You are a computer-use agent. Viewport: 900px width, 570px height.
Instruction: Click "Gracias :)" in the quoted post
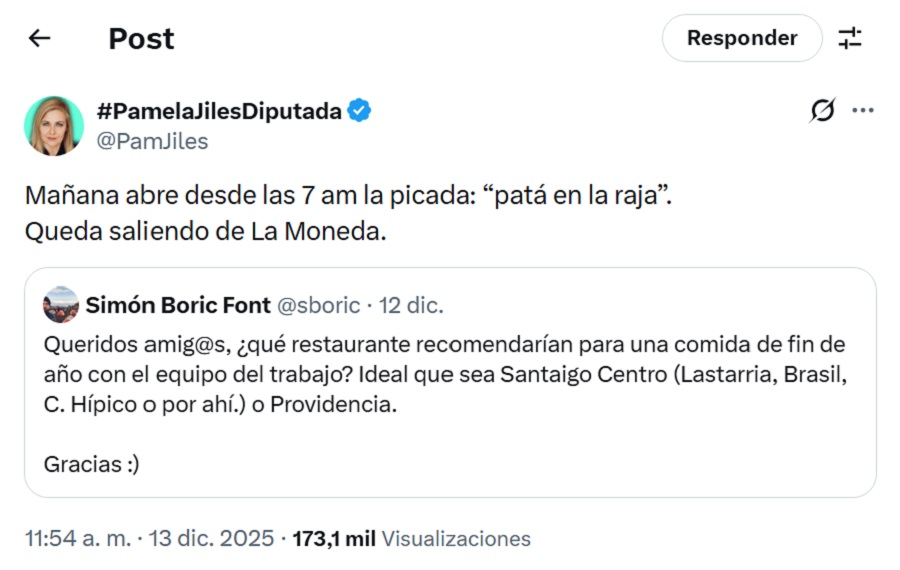click(92, 464)
